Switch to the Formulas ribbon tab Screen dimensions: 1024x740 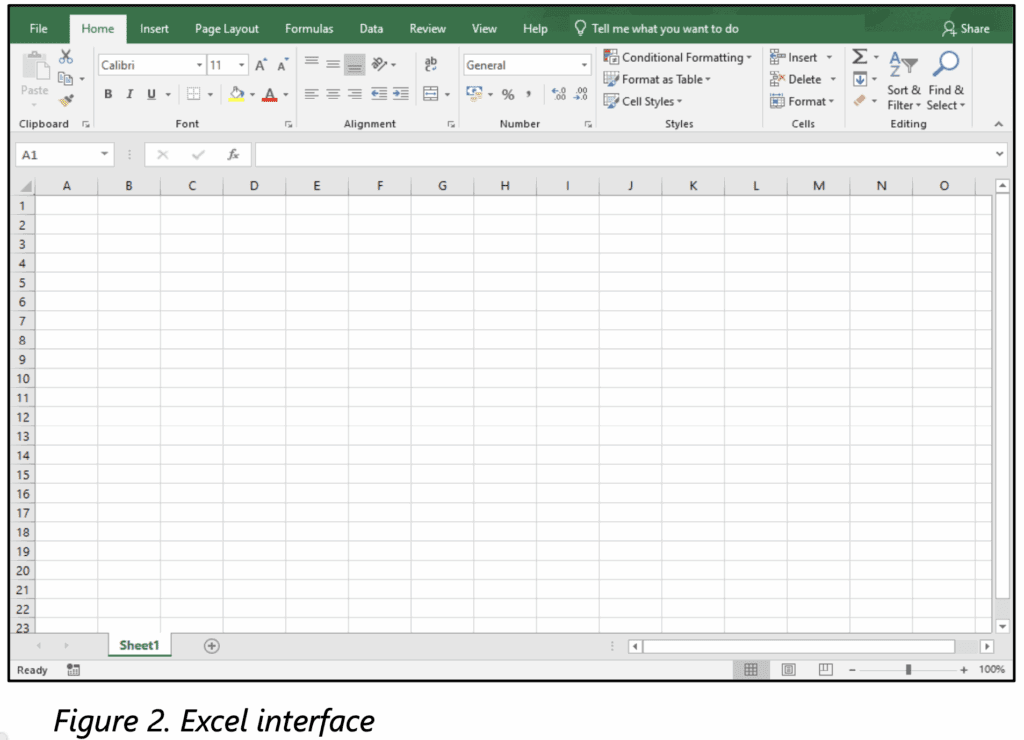308,28
